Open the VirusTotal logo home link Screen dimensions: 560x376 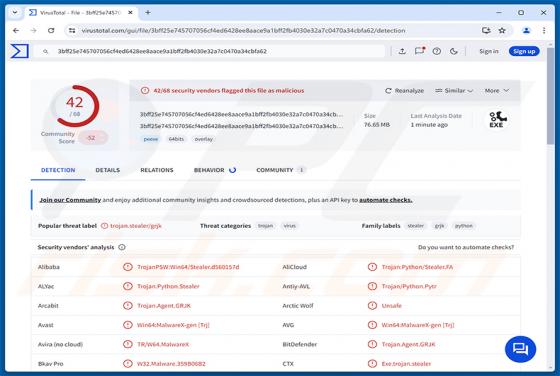19,51
